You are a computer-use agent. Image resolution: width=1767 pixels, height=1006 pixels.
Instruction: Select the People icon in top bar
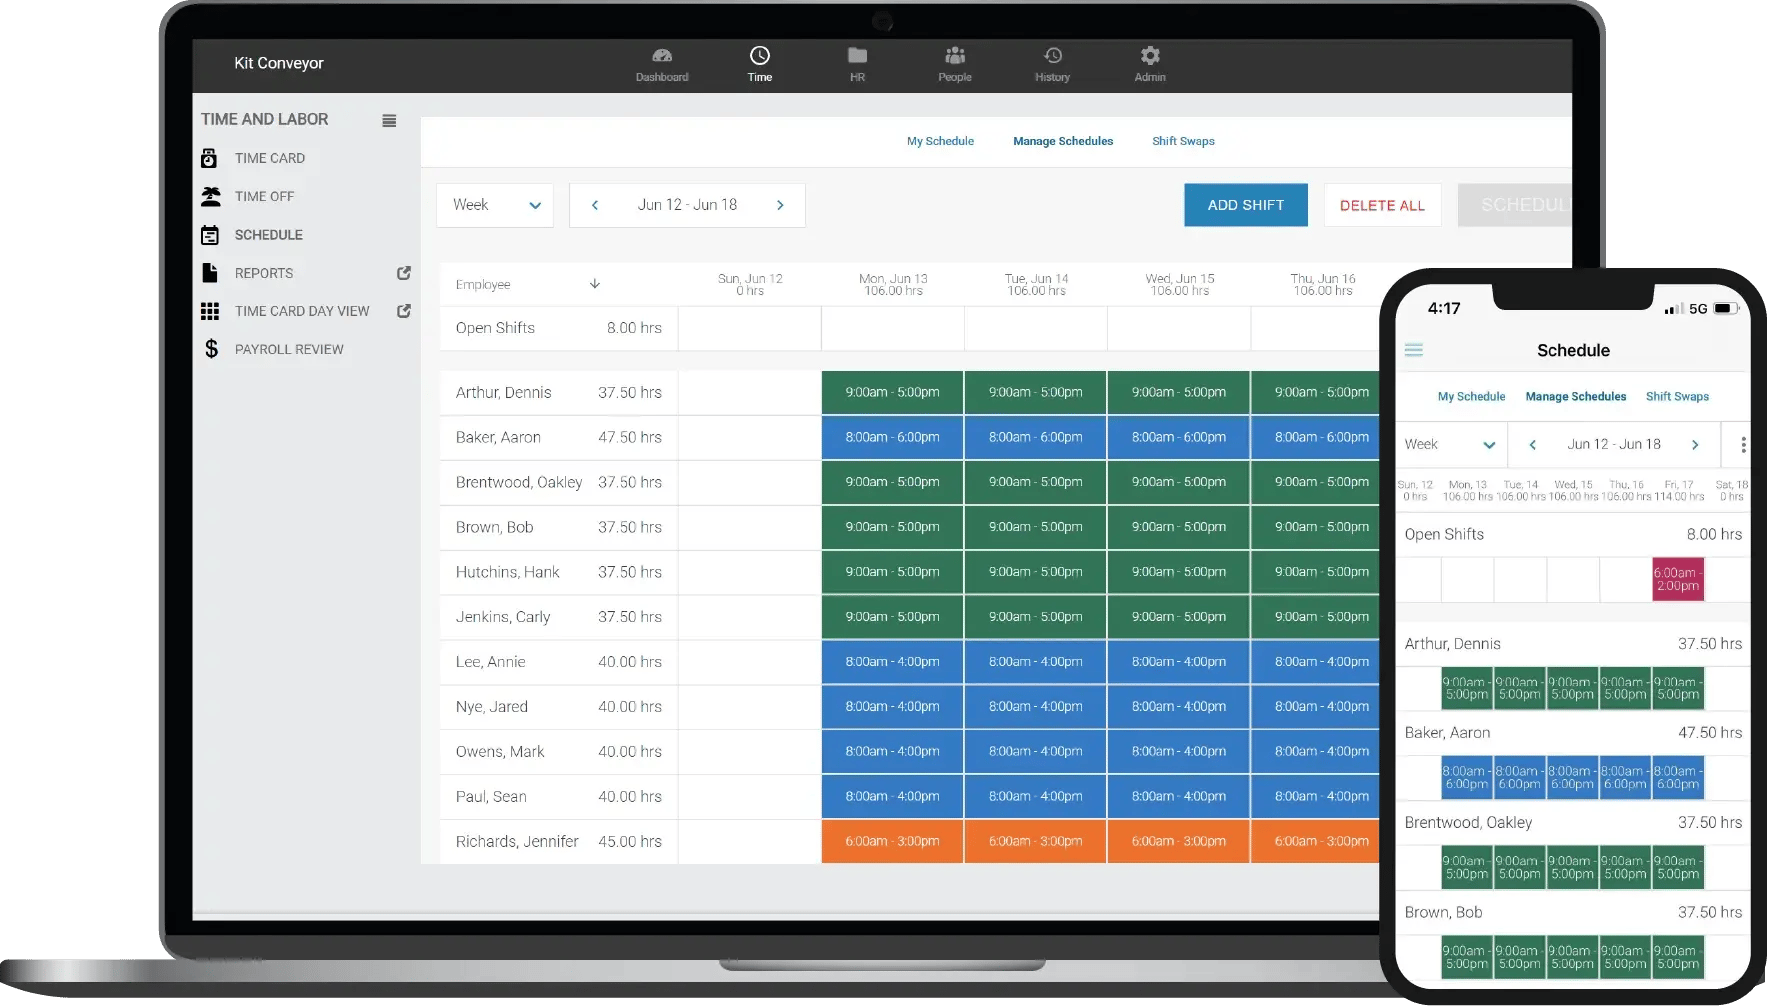(955, 56)
